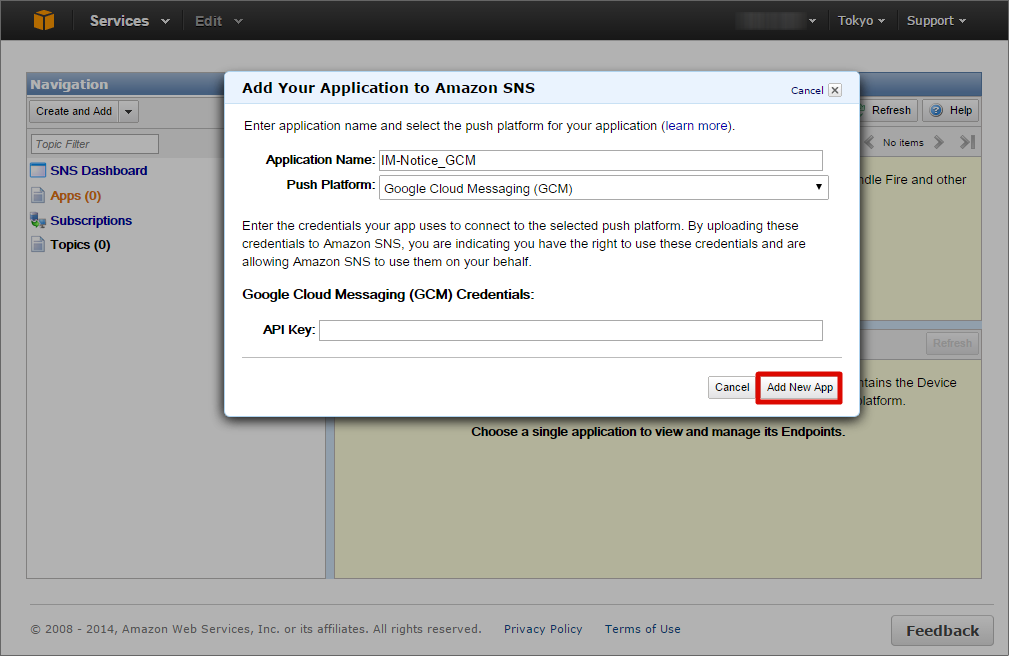The height and width of the screenshot is (656, 1009).
Task: Jump to the last page arrow
Action: point(967,142)
